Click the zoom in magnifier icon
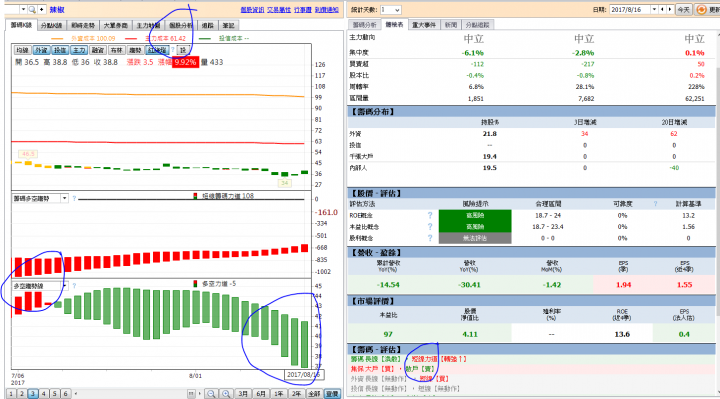 tap(226, 393)
